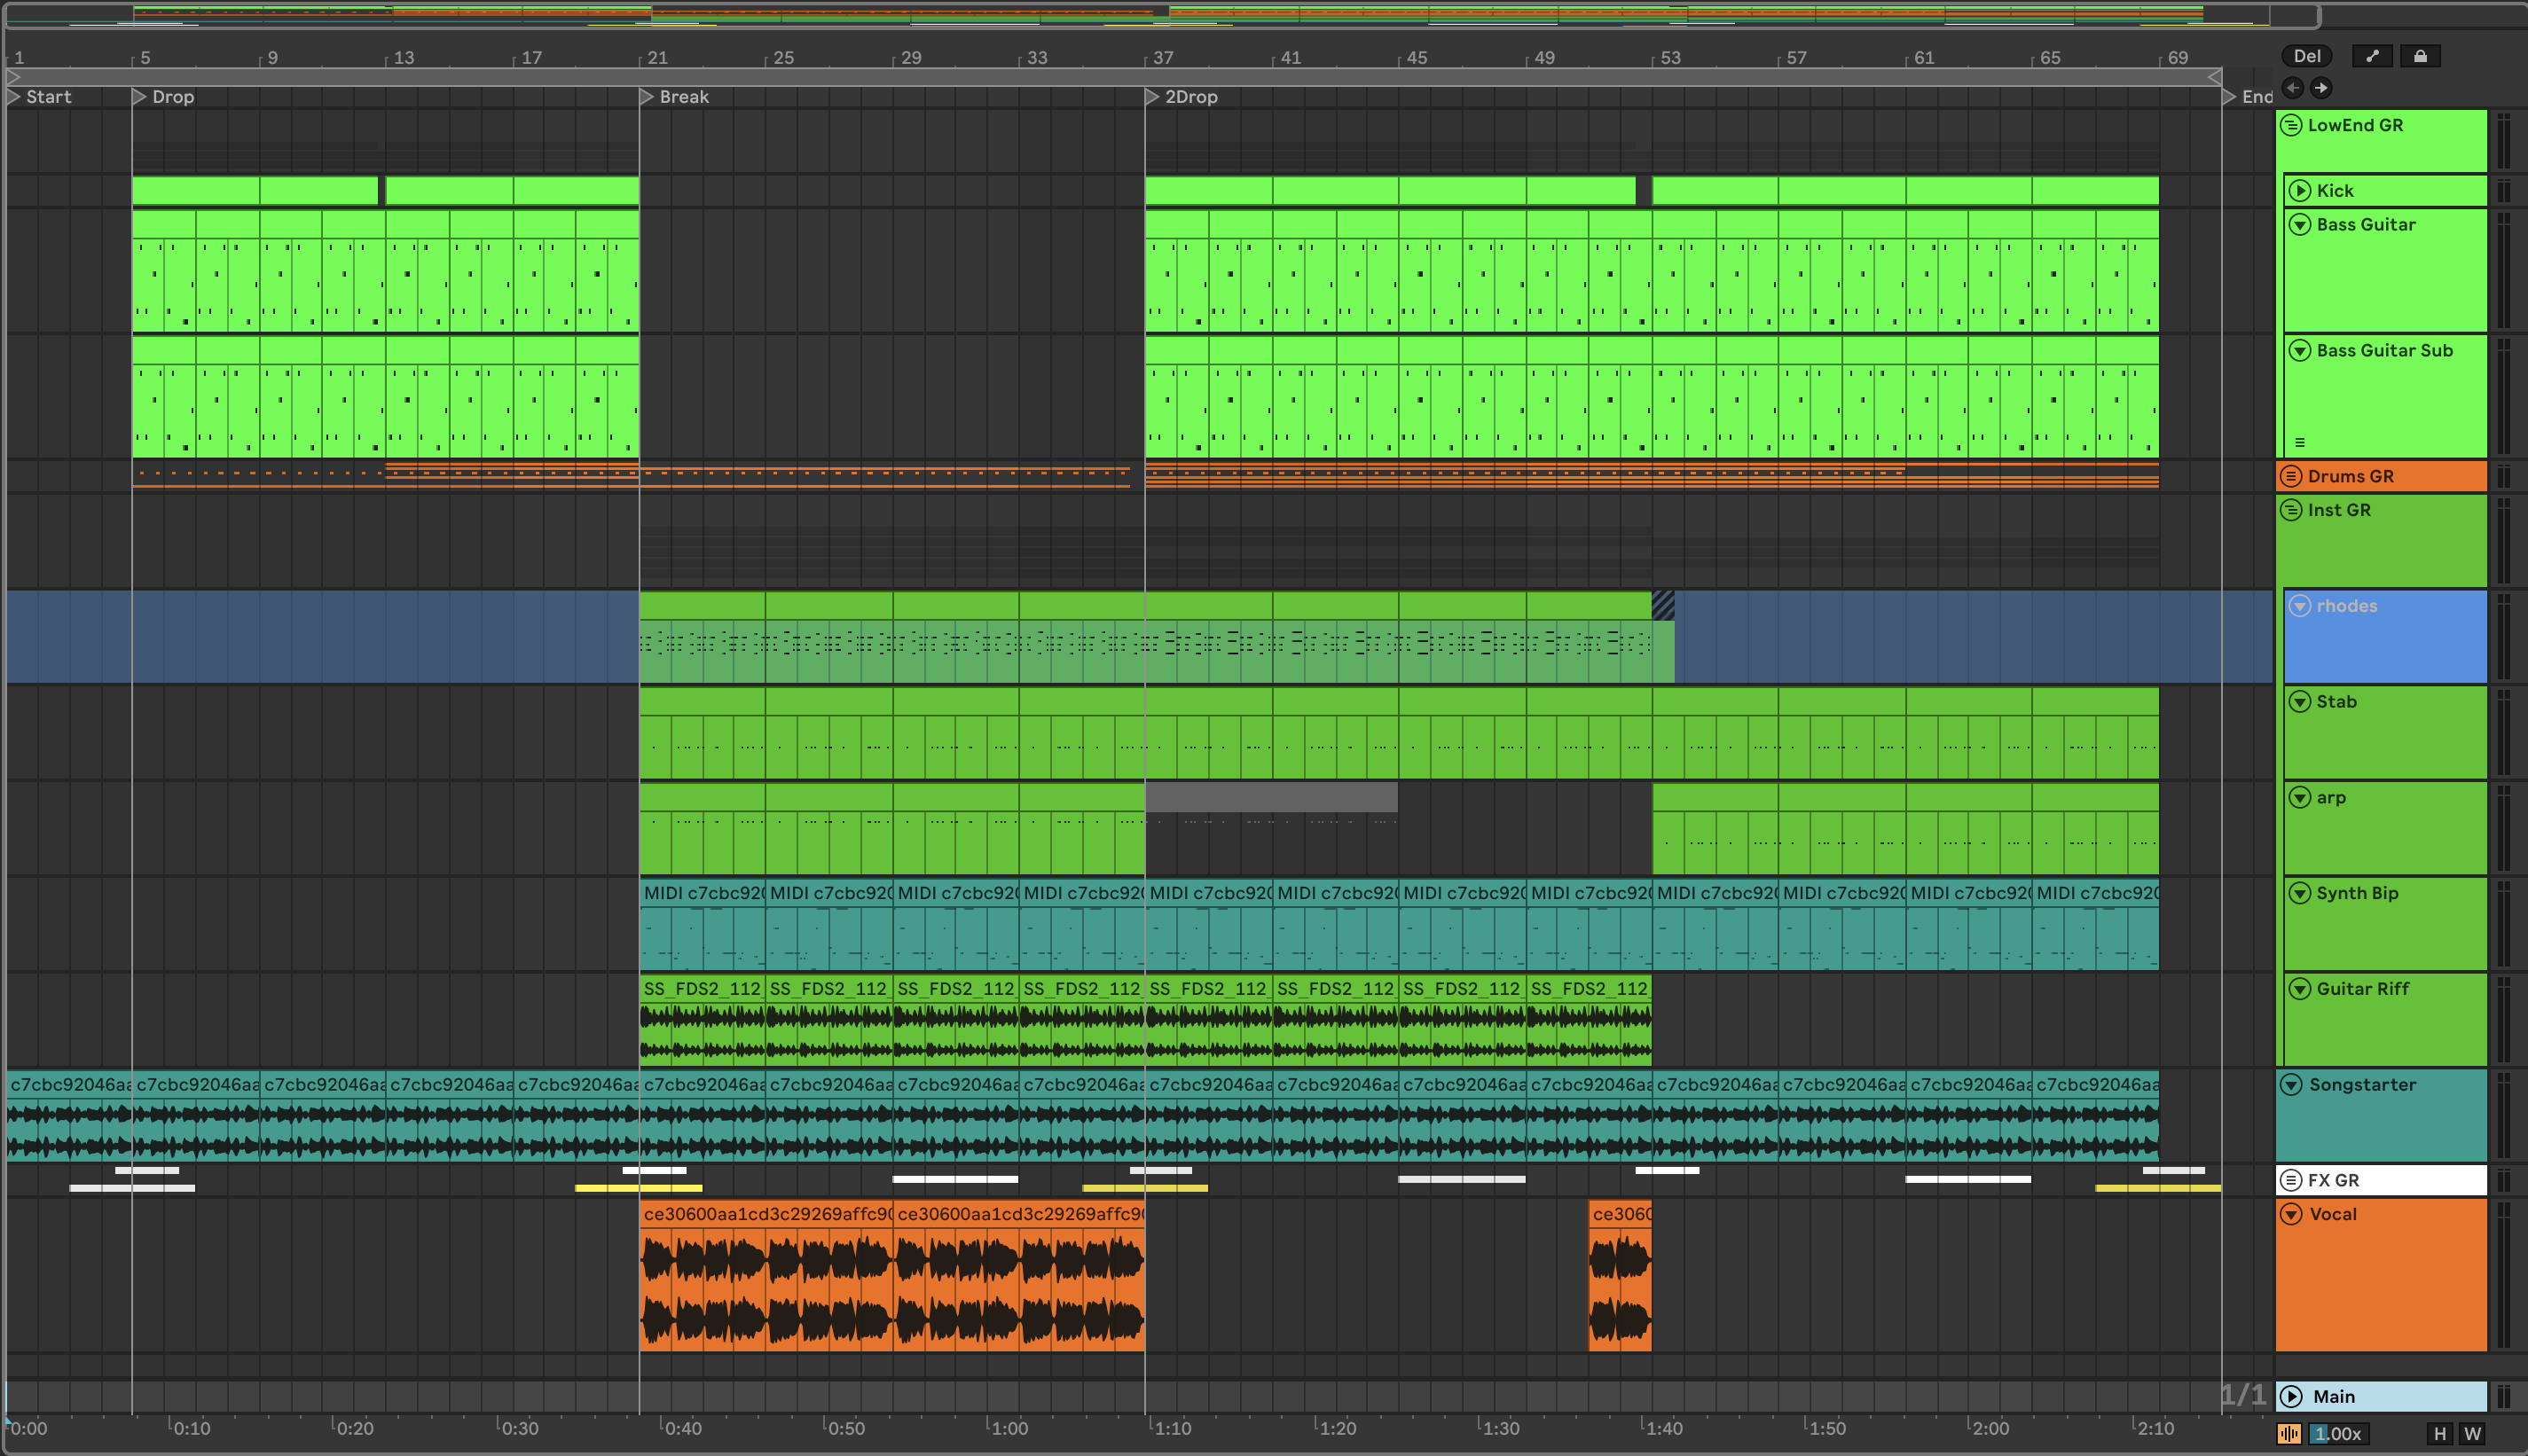Select the Songstarter track name
The height and width of the screenshot is (1456, 2528).
2362,1084
